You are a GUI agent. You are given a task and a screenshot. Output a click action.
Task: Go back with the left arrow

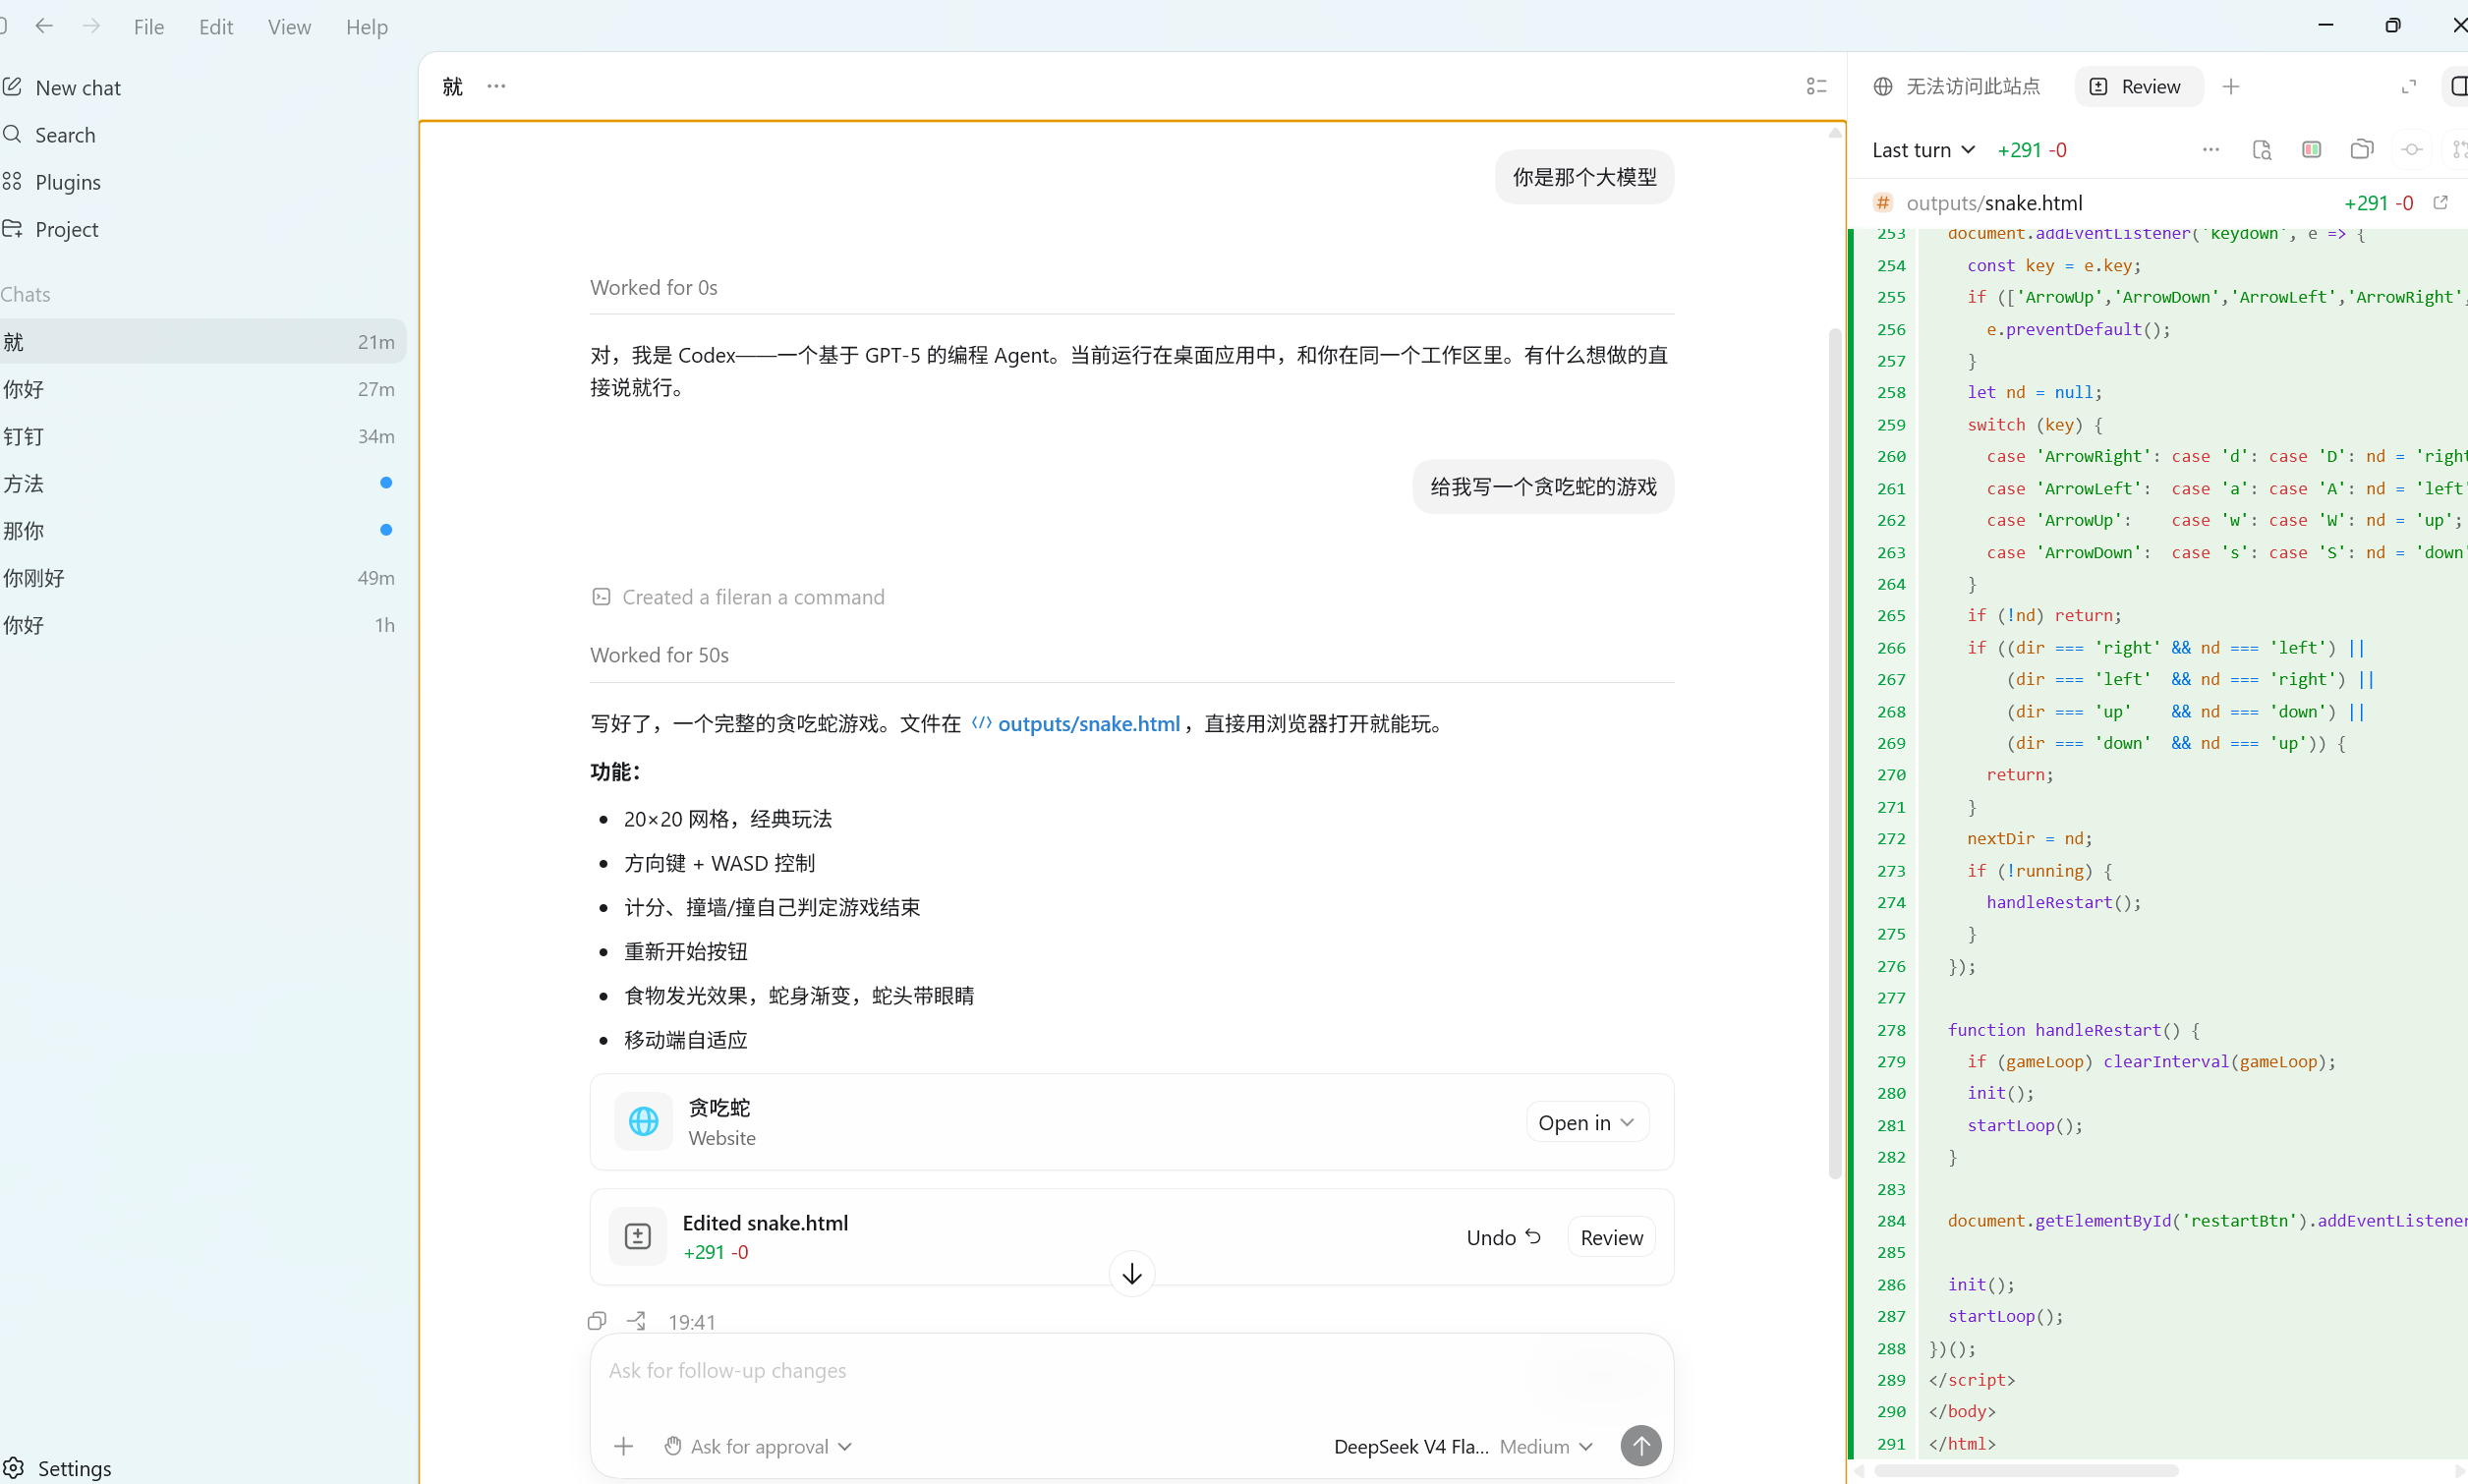[44, 26]
